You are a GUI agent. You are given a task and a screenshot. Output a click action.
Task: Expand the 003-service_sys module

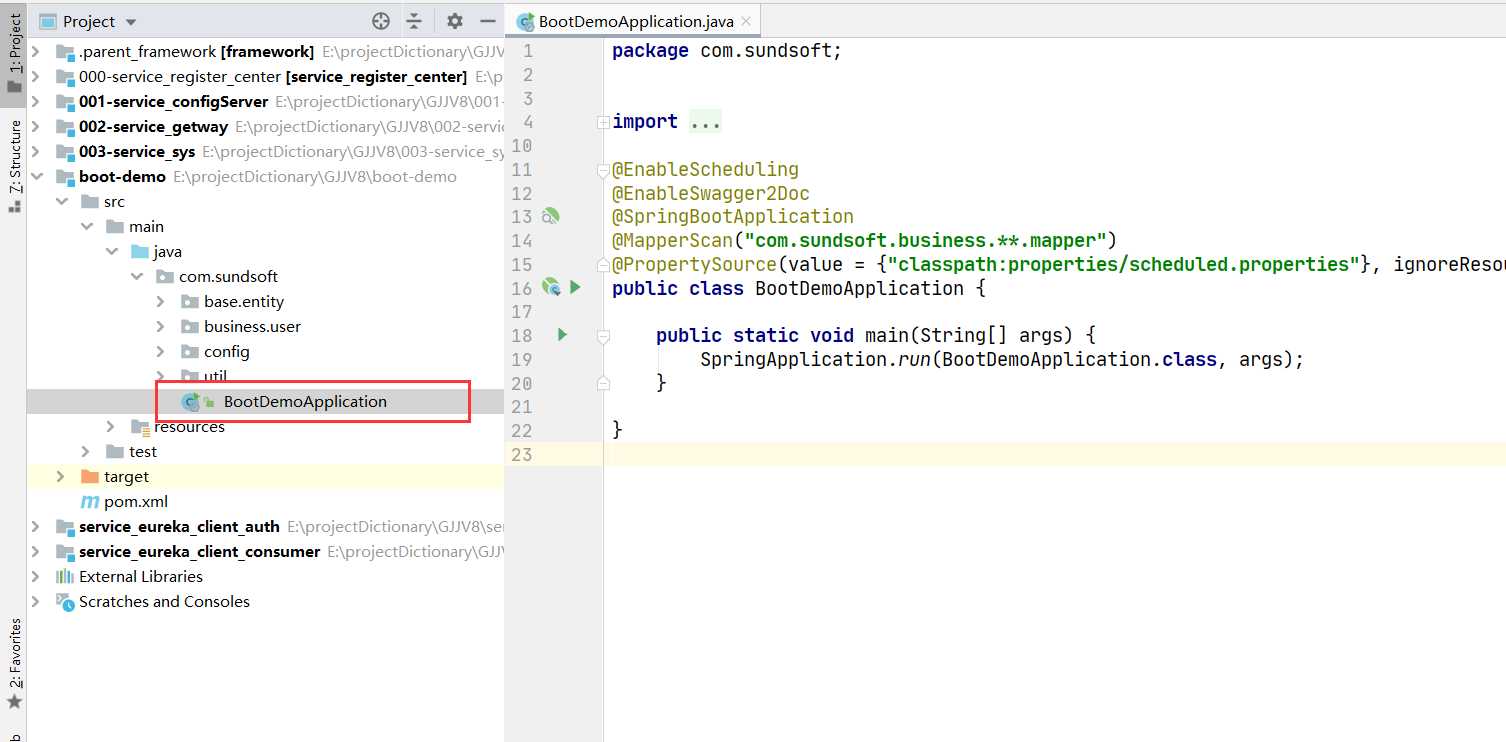point(36,151)
